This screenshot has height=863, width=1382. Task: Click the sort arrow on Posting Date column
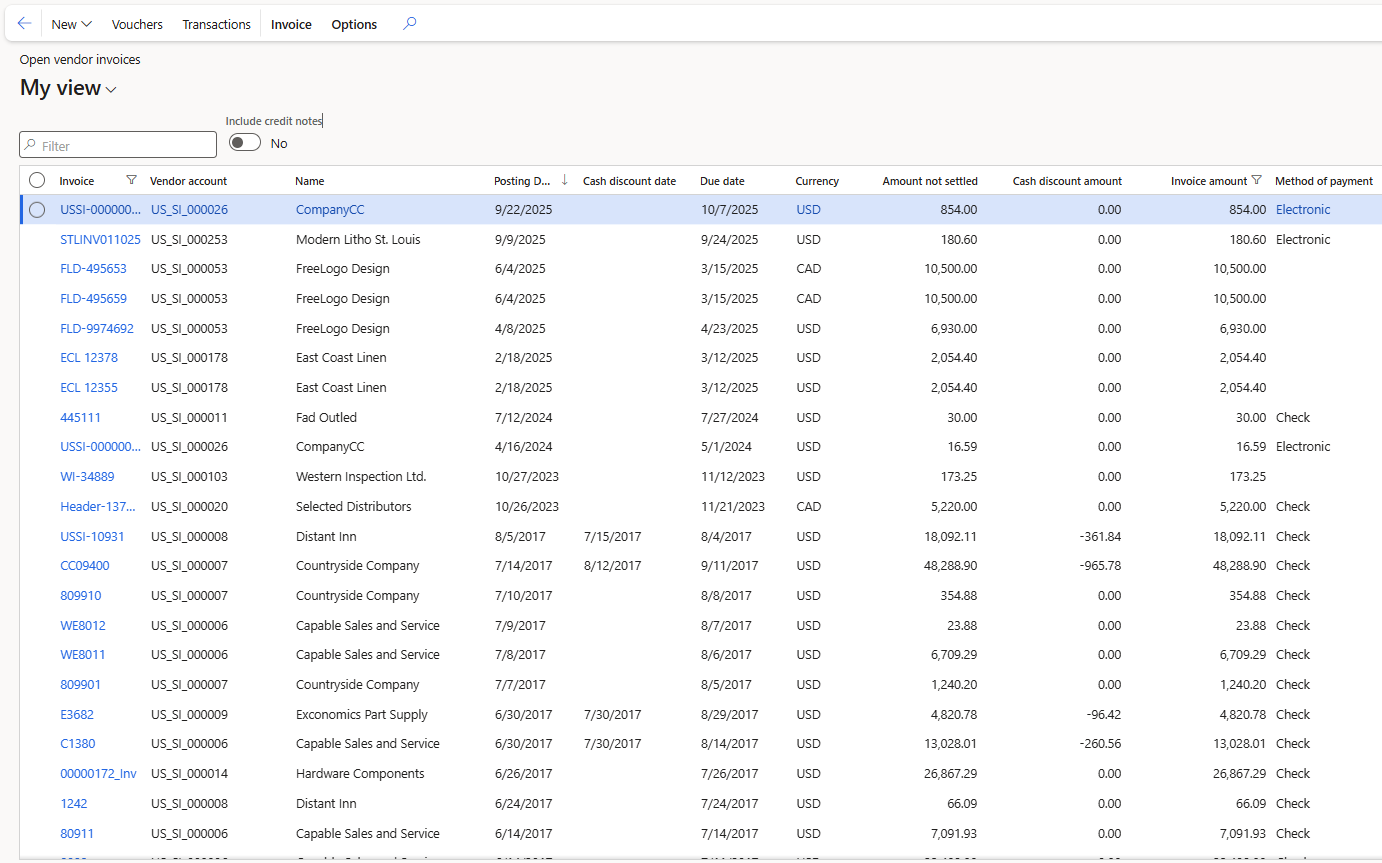pos(564,180)
